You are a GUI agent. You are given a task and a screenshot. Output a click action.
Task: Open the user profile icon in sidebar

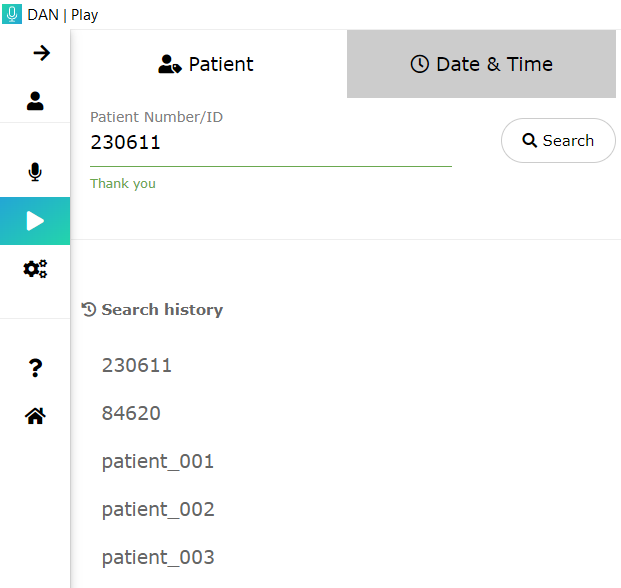pos(35,100)
